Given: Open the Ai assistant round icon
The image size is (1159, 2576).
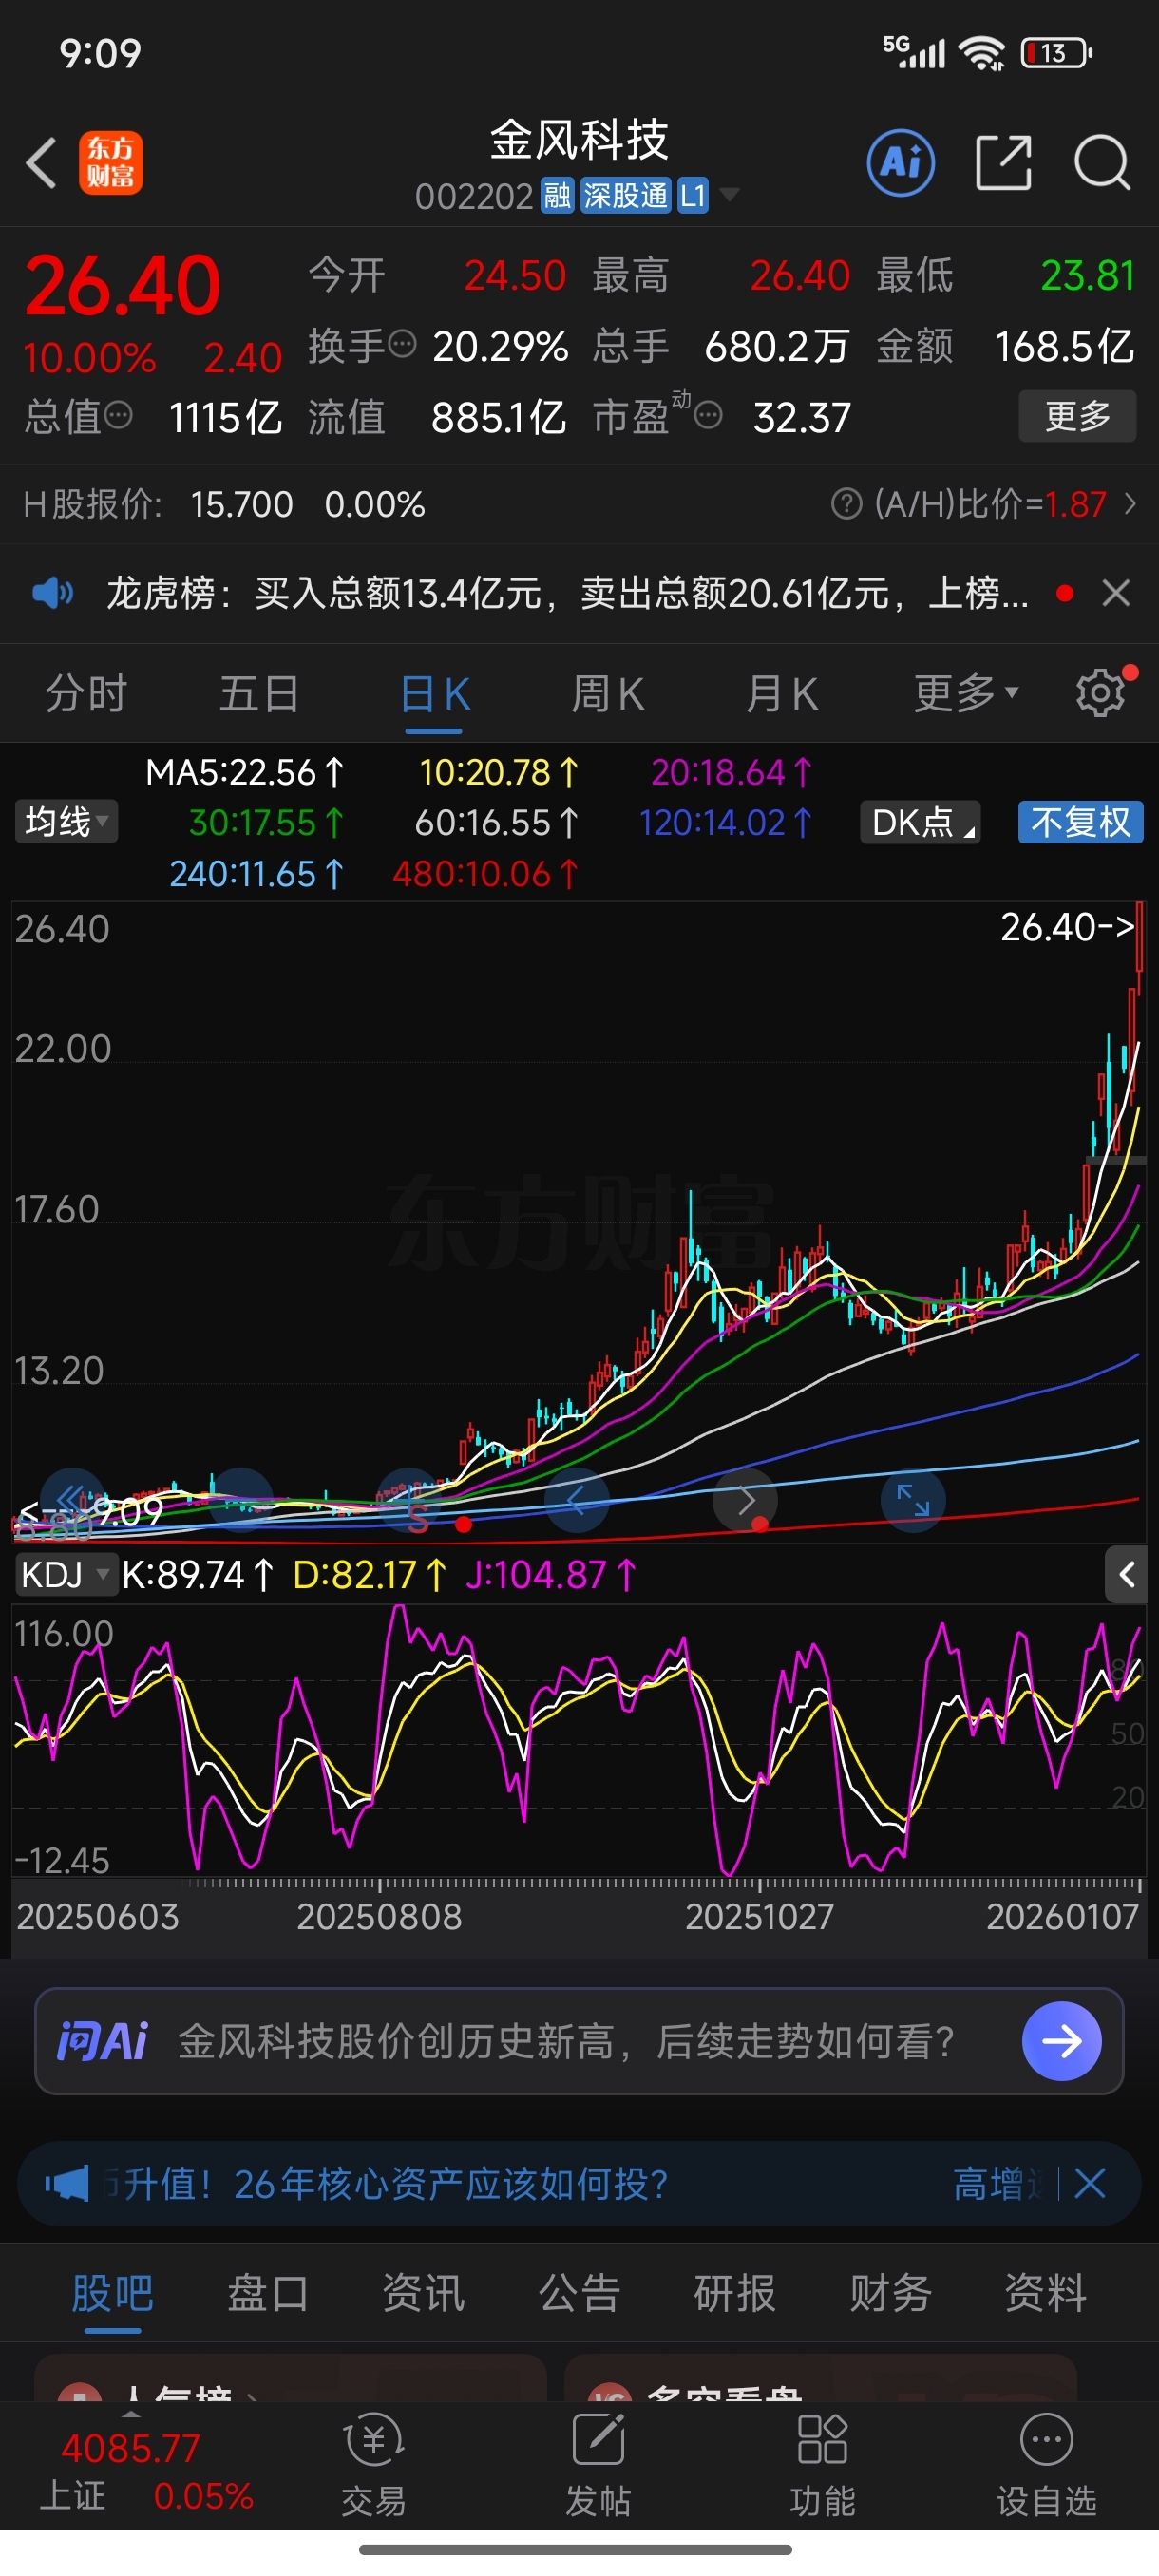Looking at the screenshot, I should [901, 162].
